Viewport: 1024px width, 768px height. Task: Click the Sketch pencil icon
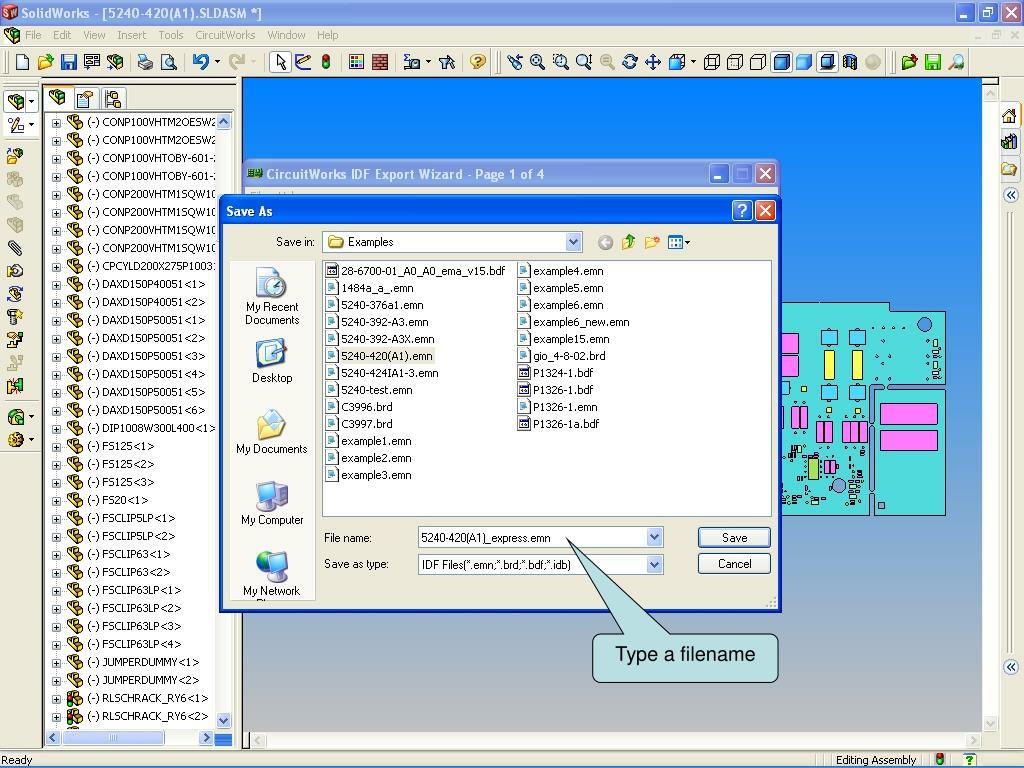(x=303, y=62)
